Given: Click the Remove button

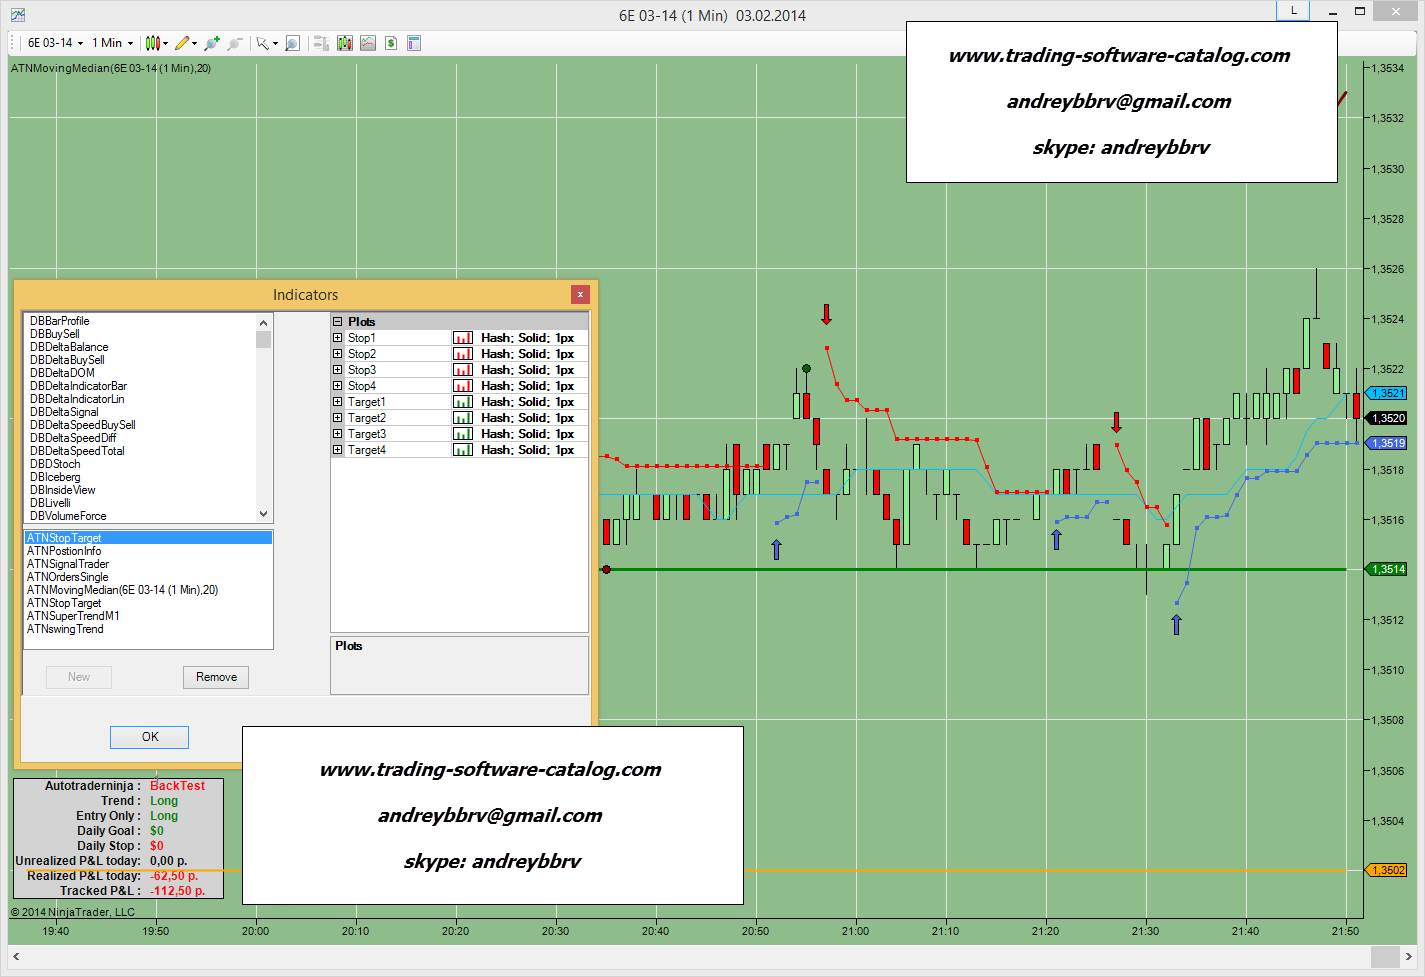Looking at the screenshot, I should (216, 677).
